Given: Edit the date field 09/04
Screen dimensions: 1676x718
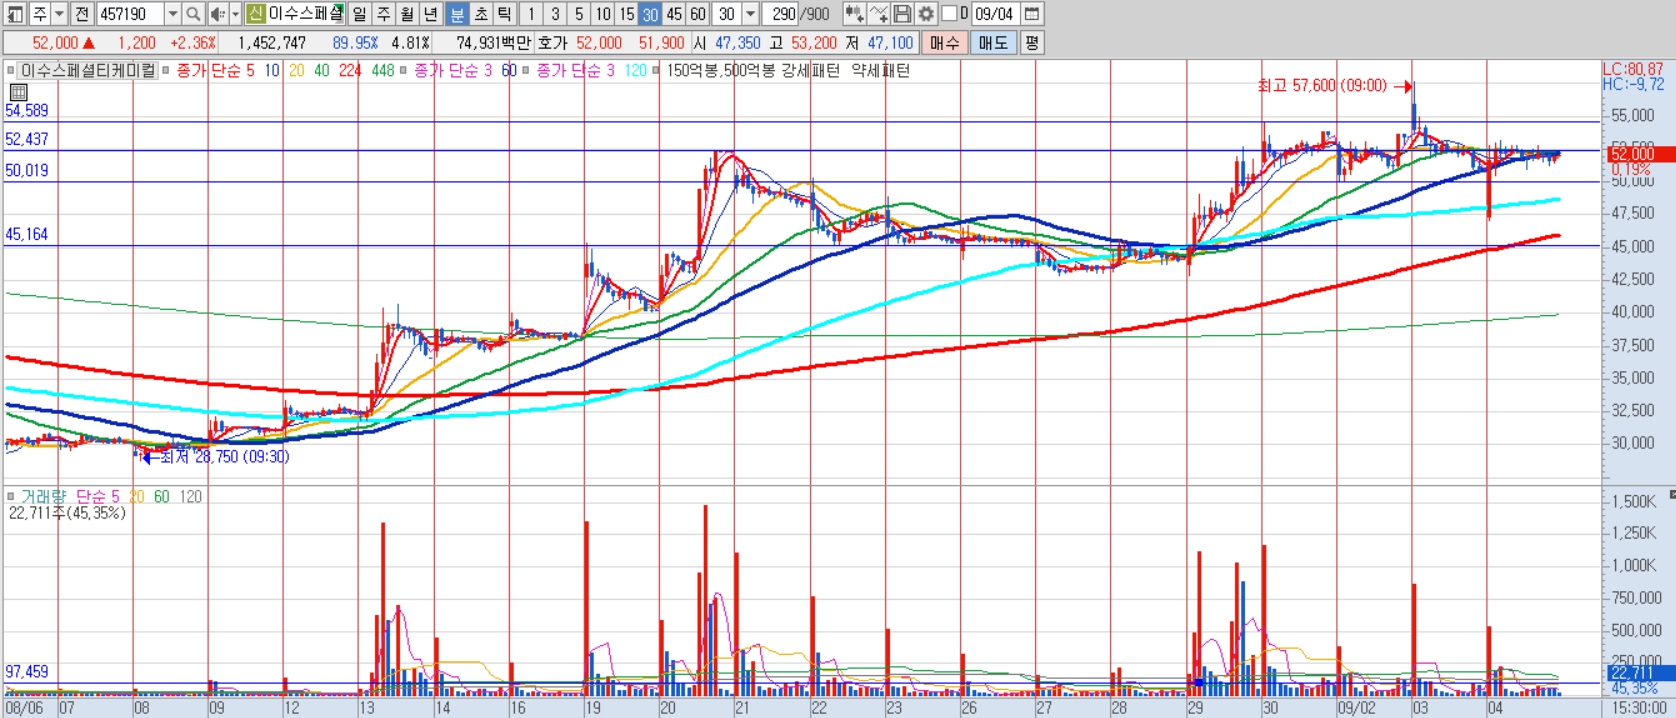Looking at the screenshot, I should pyautogui.click(x=995, y=14).
